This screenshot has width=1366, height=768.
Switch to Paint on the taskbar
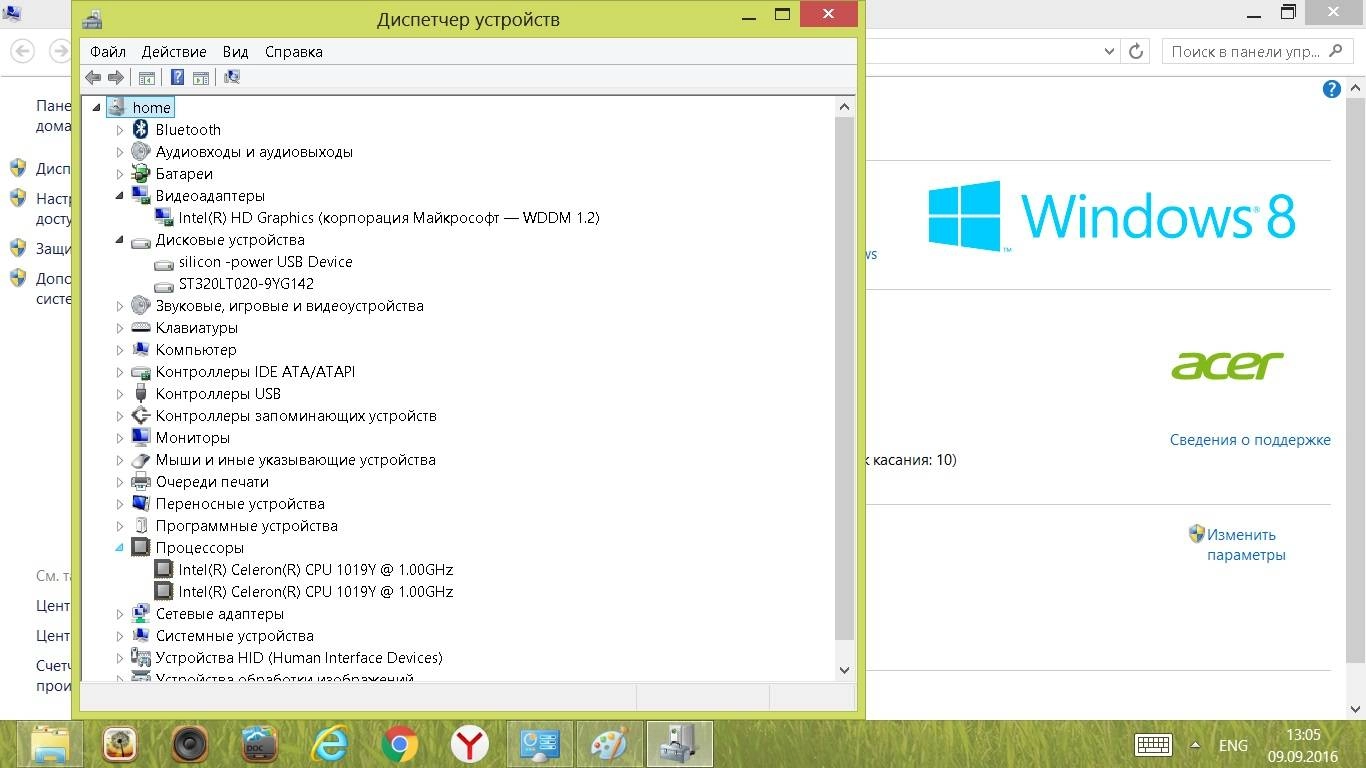tap(609, 744)
